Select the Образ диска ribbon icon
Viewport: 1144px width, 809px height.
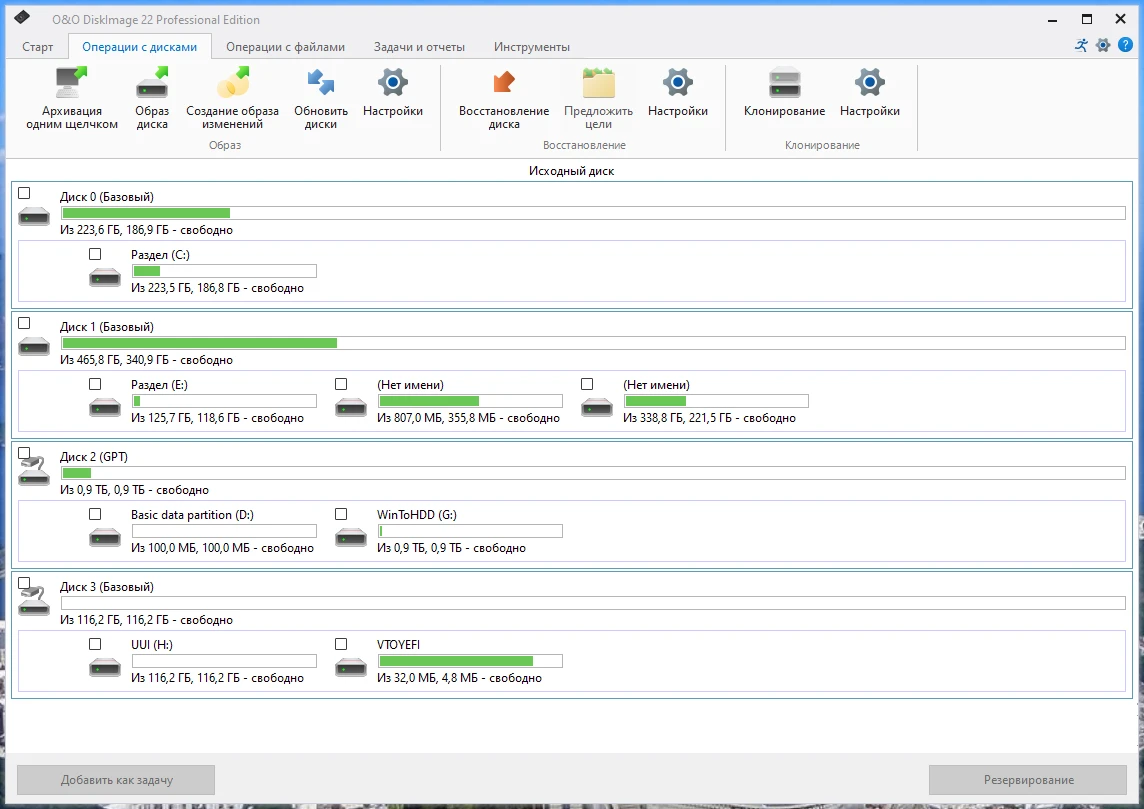point(152,84)
